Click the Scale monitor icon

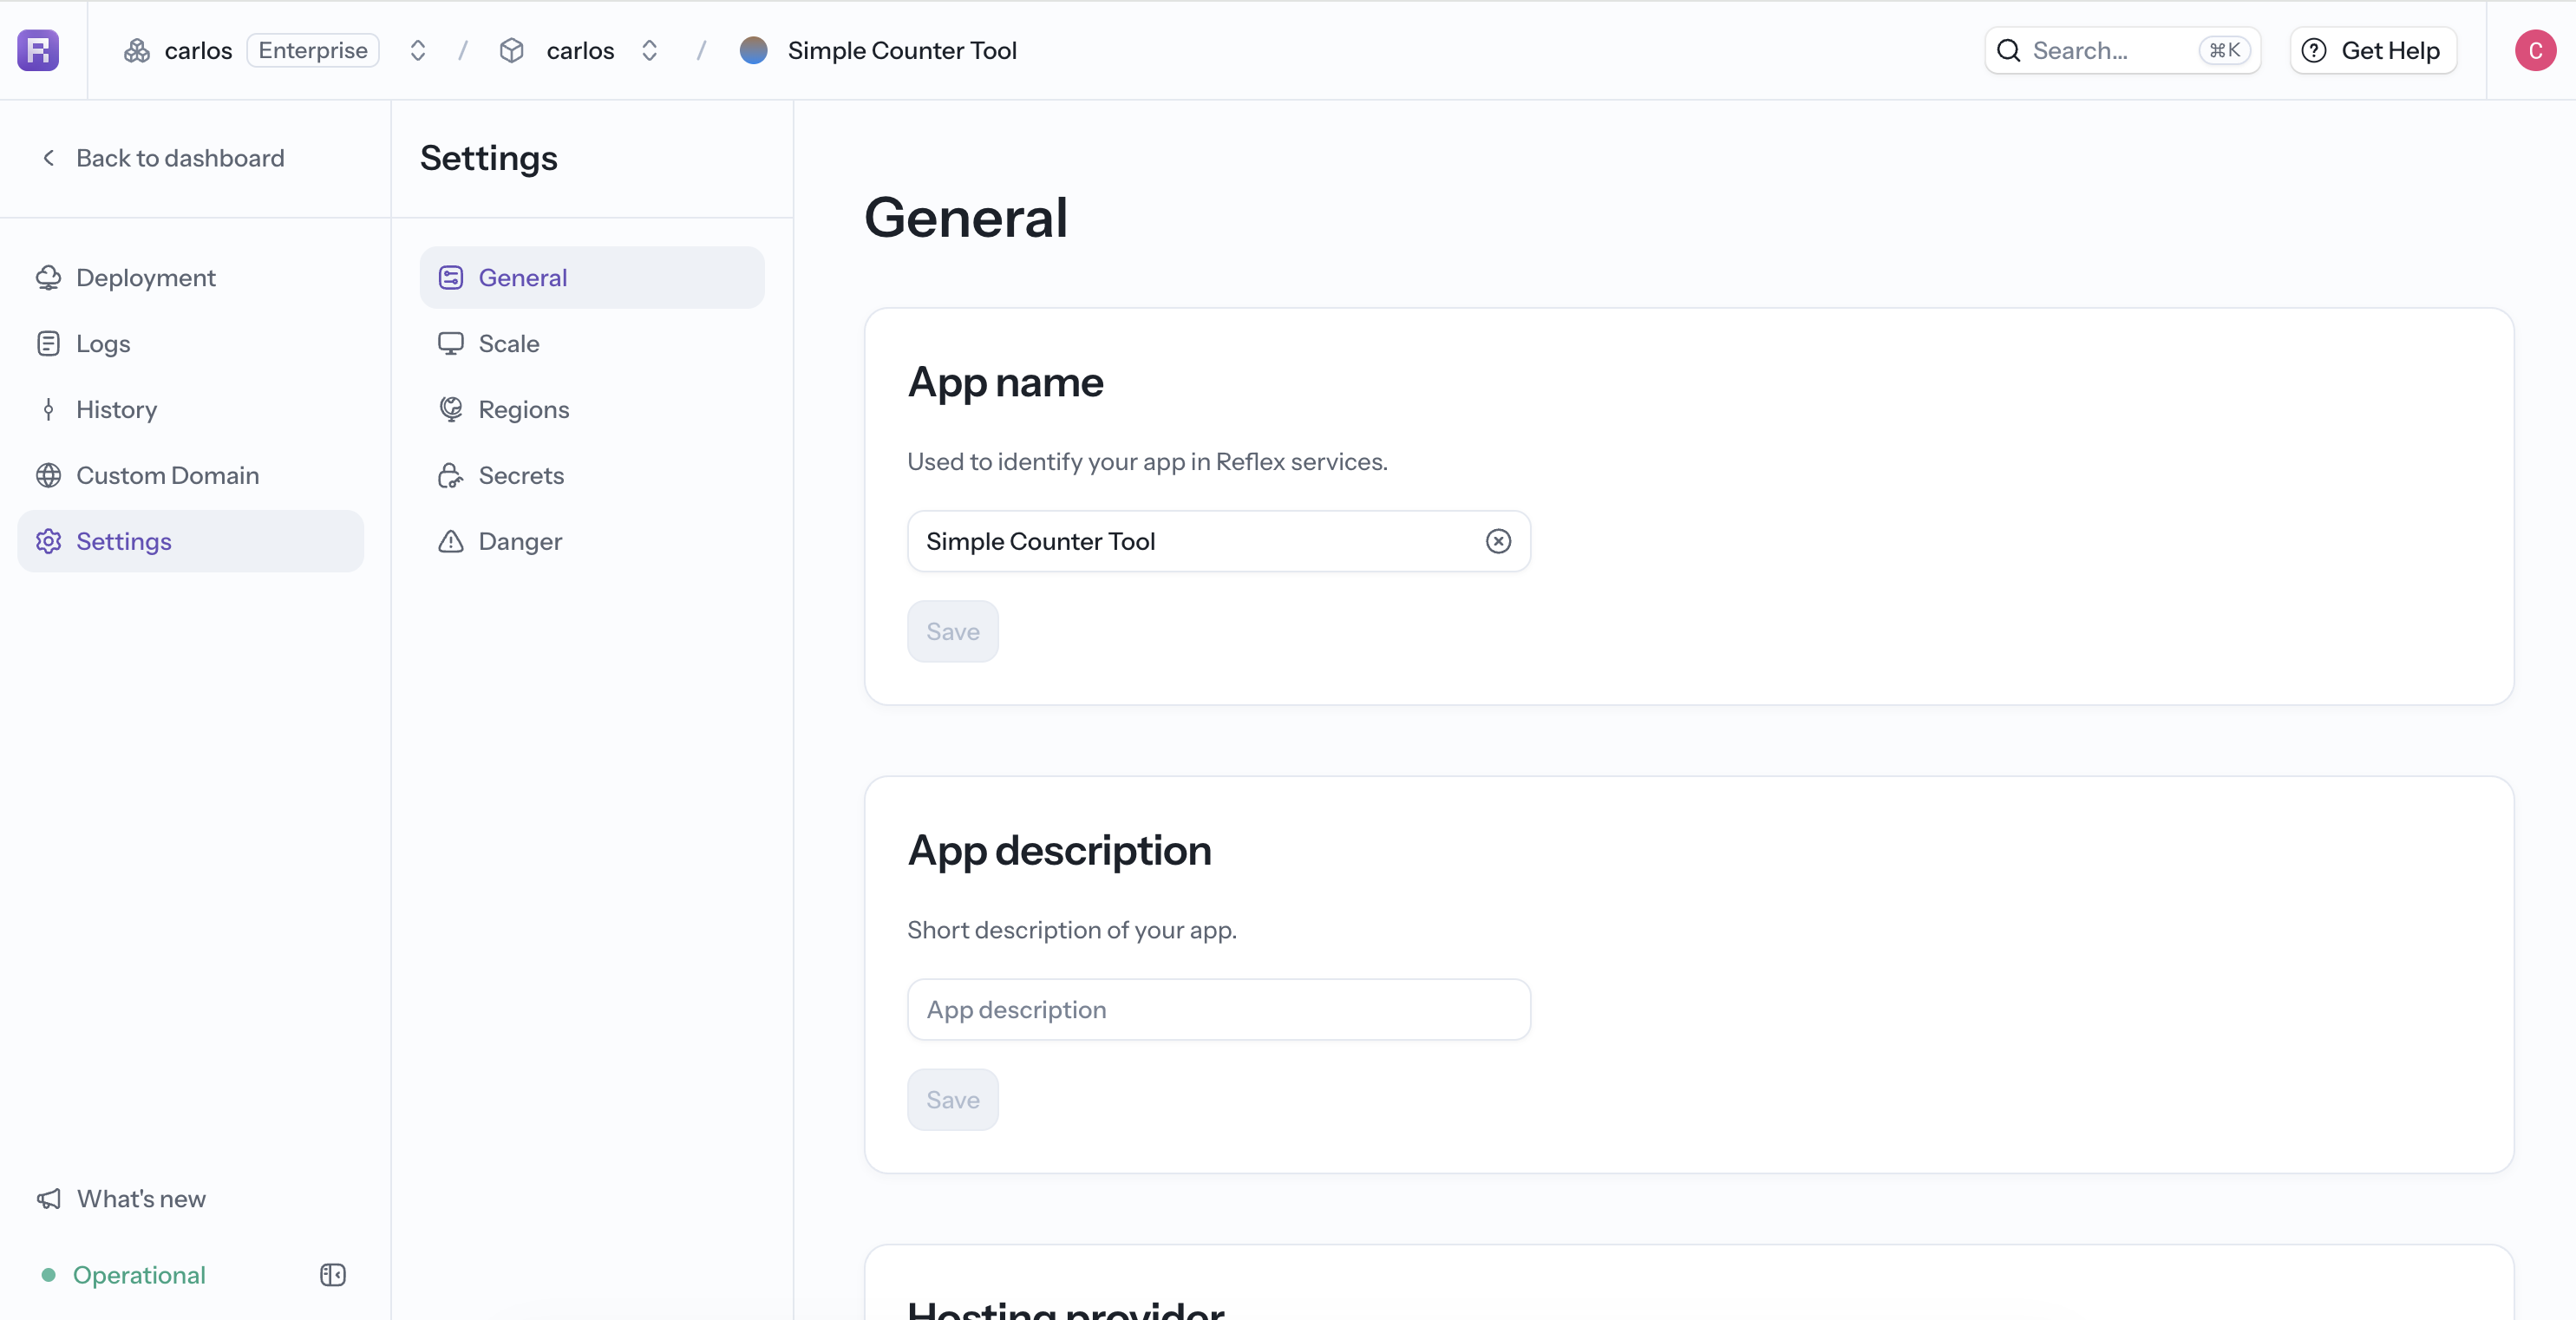coord(451,343)
